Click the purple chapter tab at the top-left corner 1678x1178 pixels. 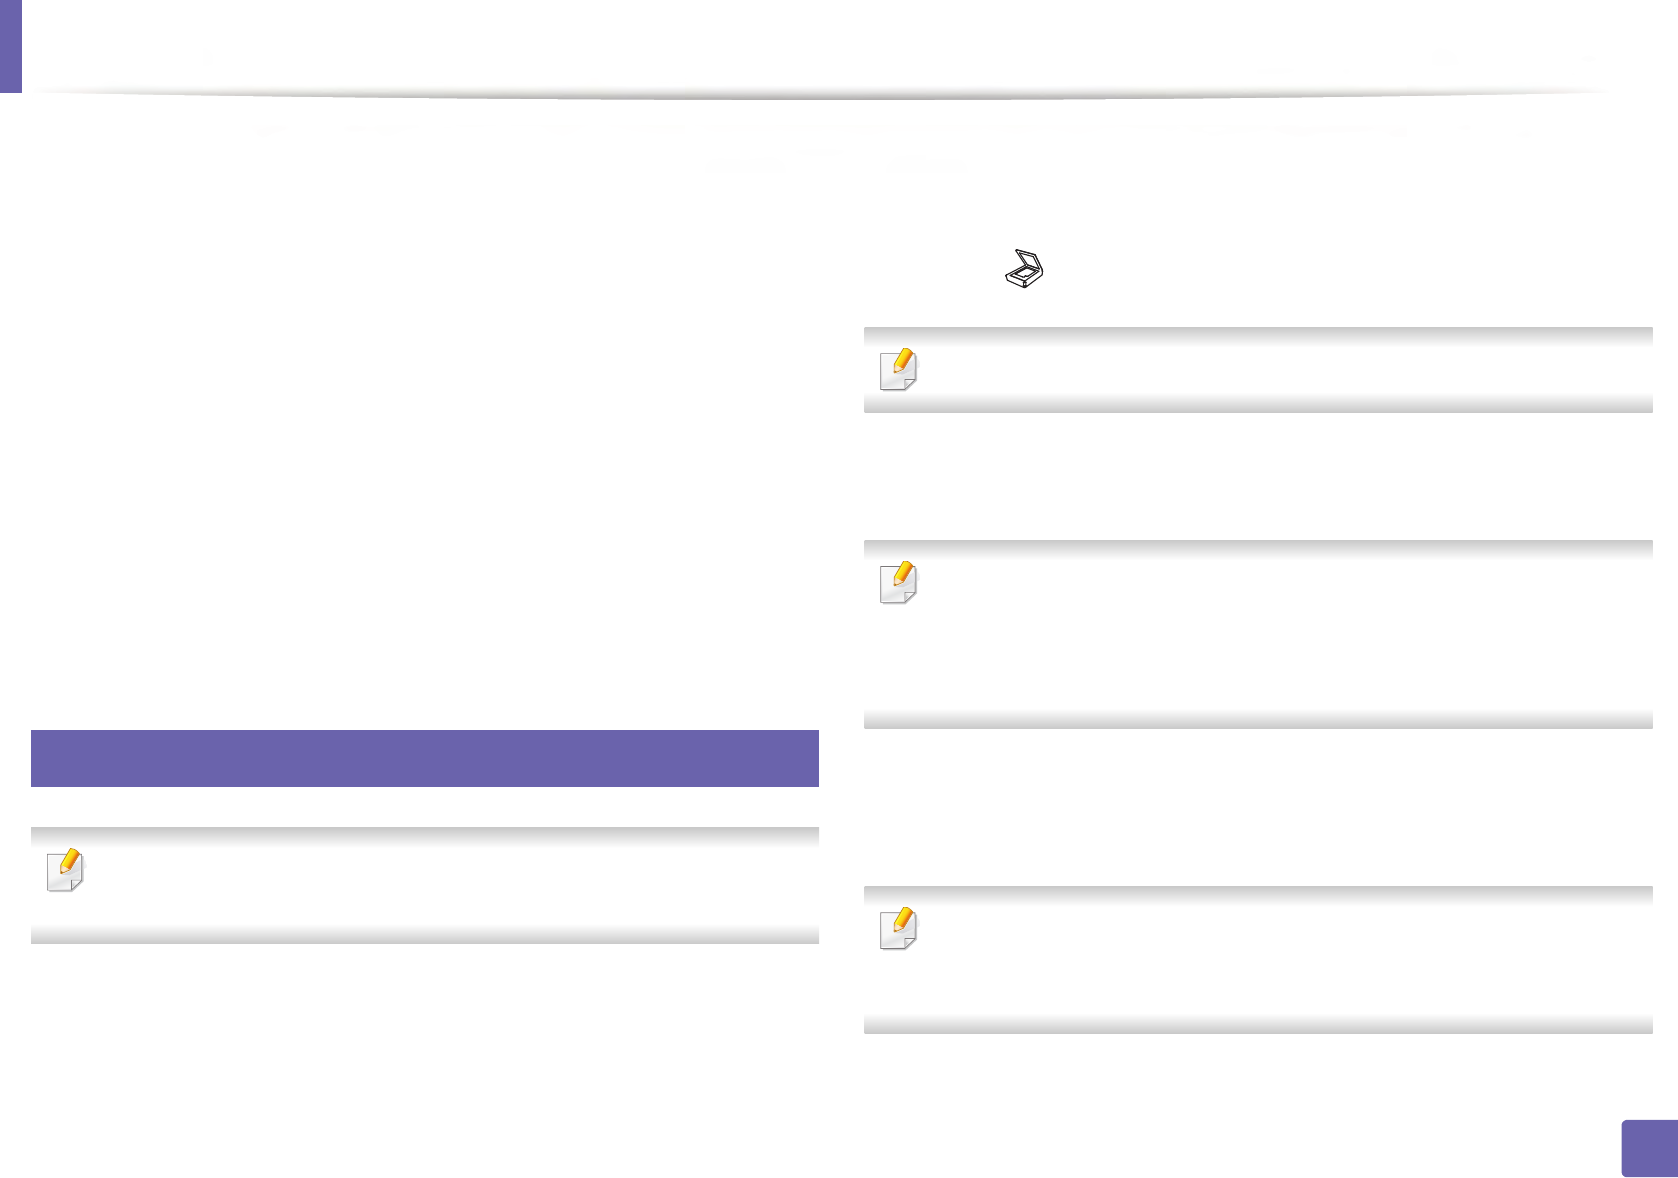10,46
